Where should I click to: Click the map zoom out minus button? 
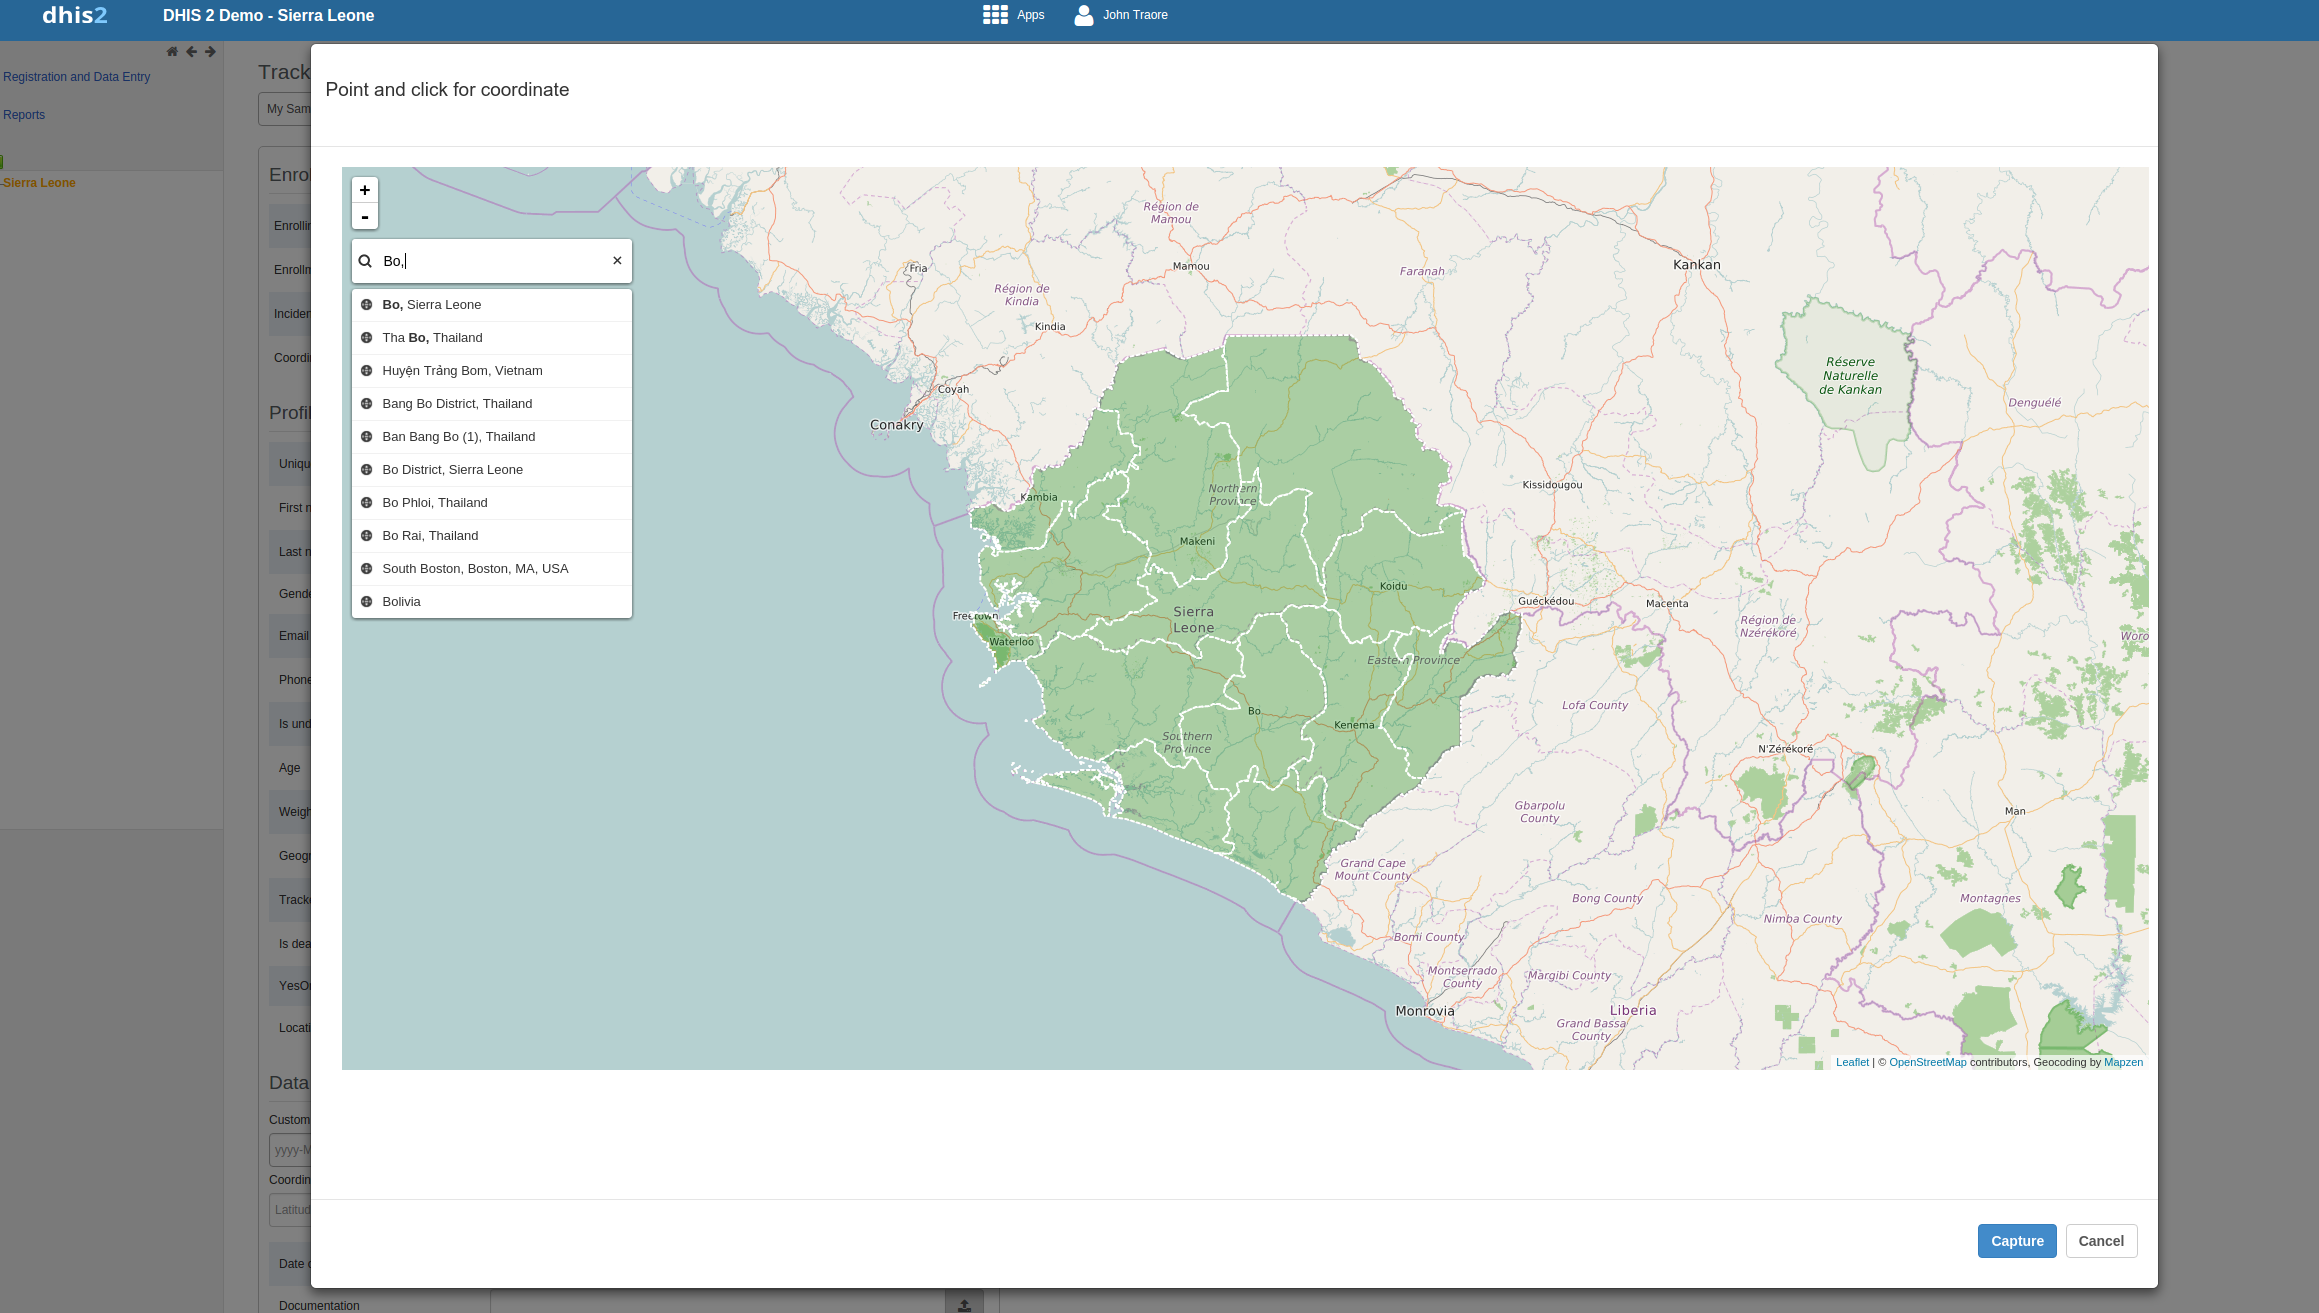[365, 217]
